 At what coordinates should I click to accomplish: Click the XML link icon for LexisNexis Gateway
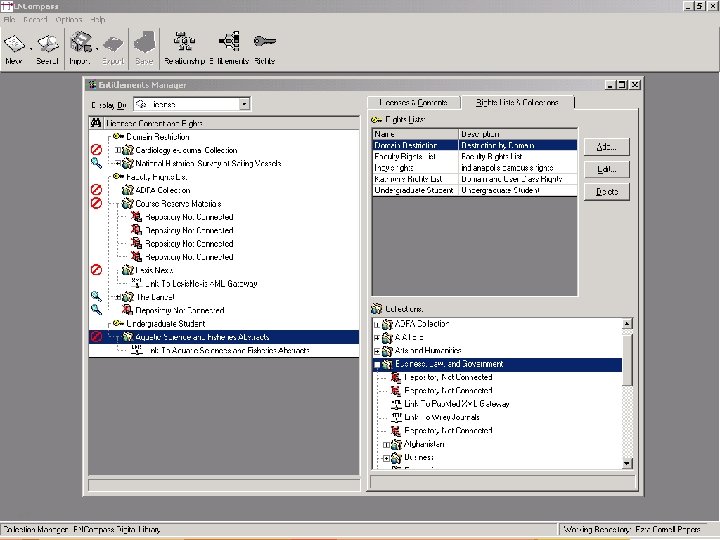137,283
